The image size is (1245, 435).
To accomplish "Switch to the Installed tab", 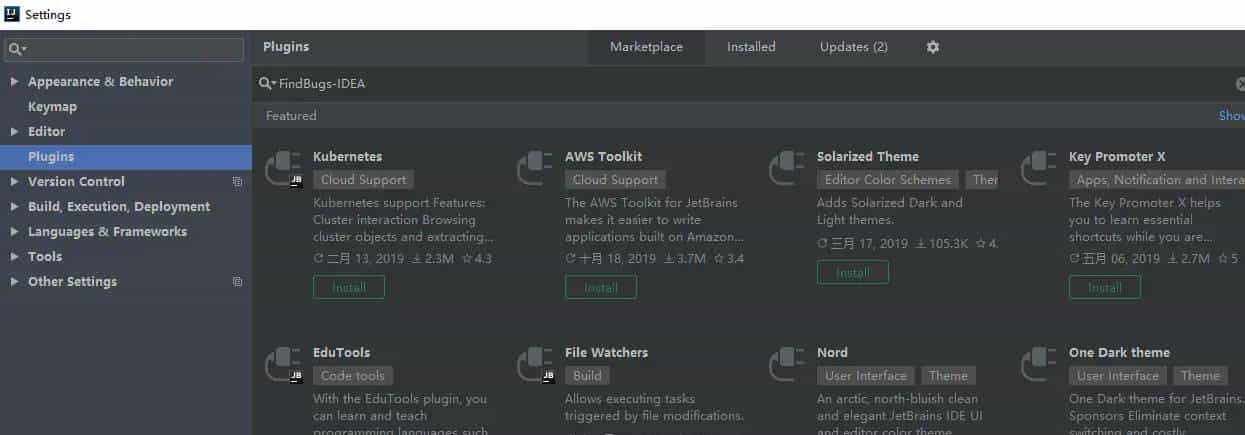I will click(751, 47).
